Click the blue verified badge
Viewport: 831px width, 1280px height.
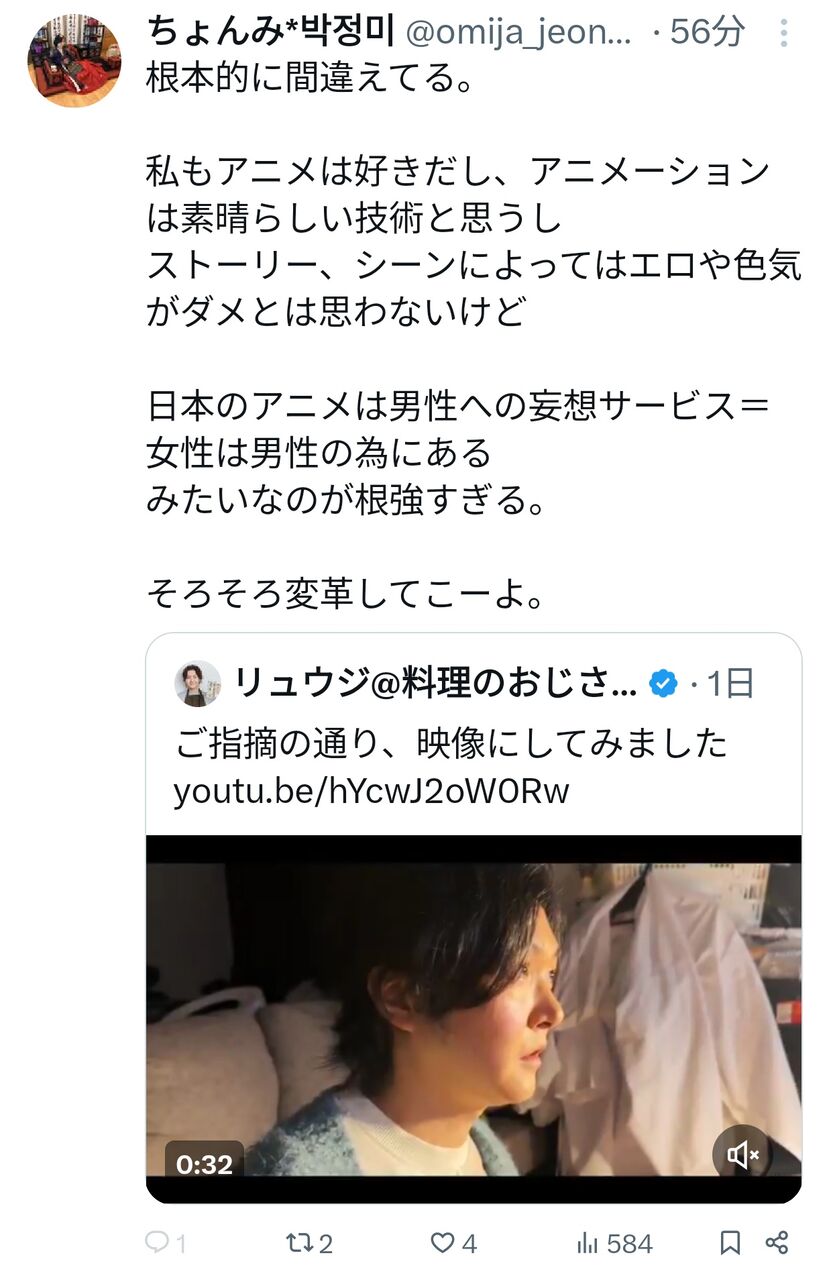(662, 684)
